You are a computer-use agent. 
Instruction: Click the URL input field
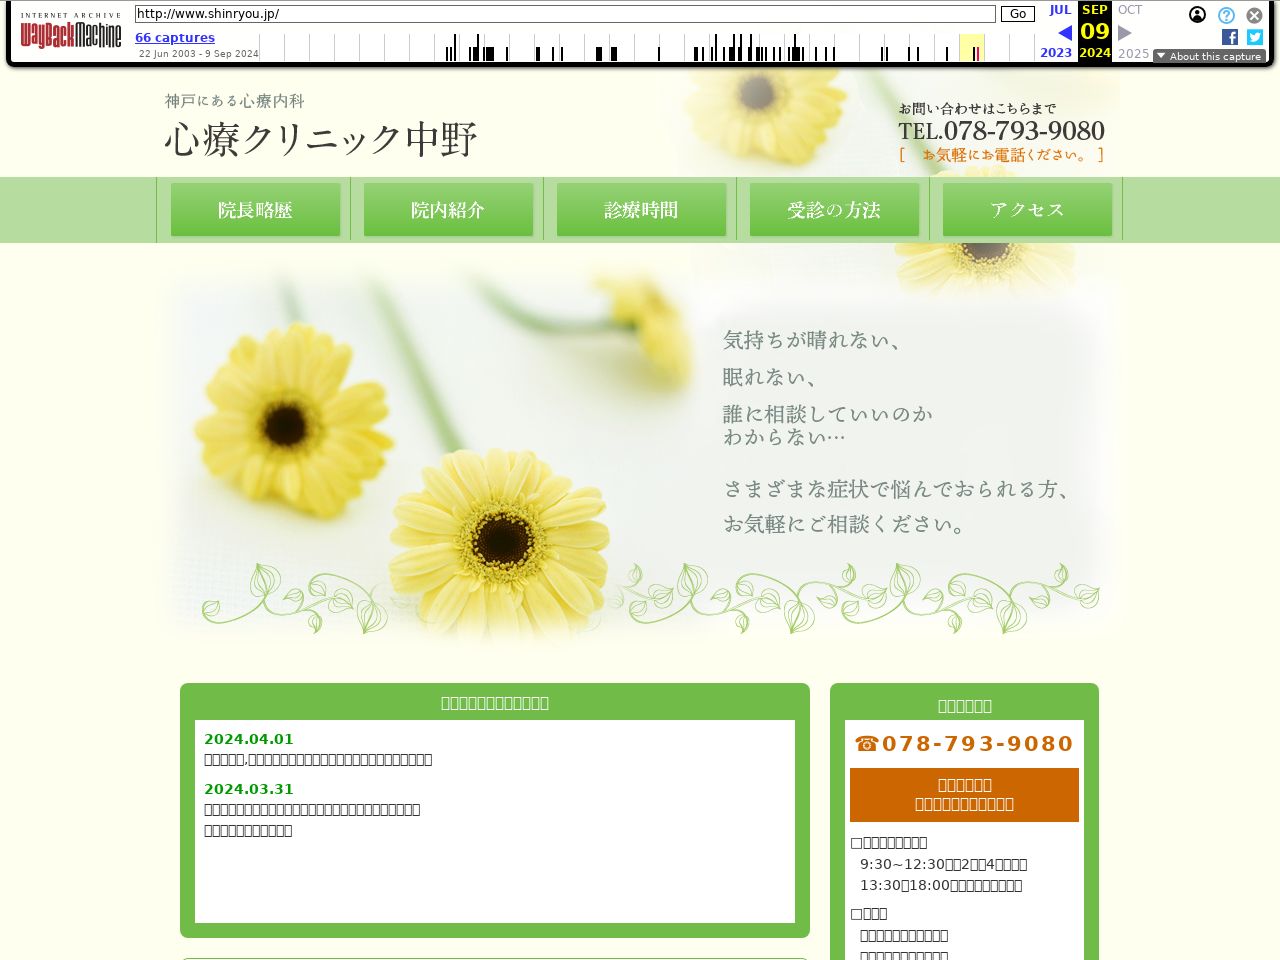pos(565,14)
